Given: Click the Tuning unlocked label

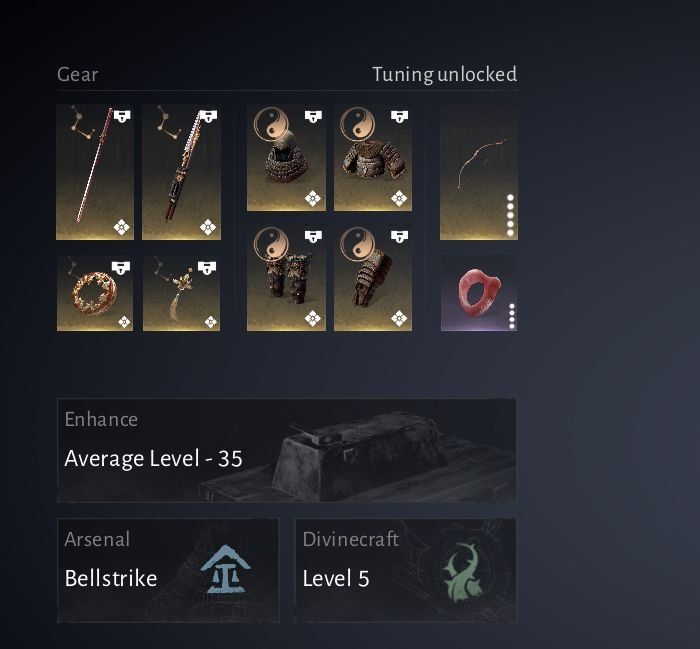Looking at the screenshot, I should 445,74.
